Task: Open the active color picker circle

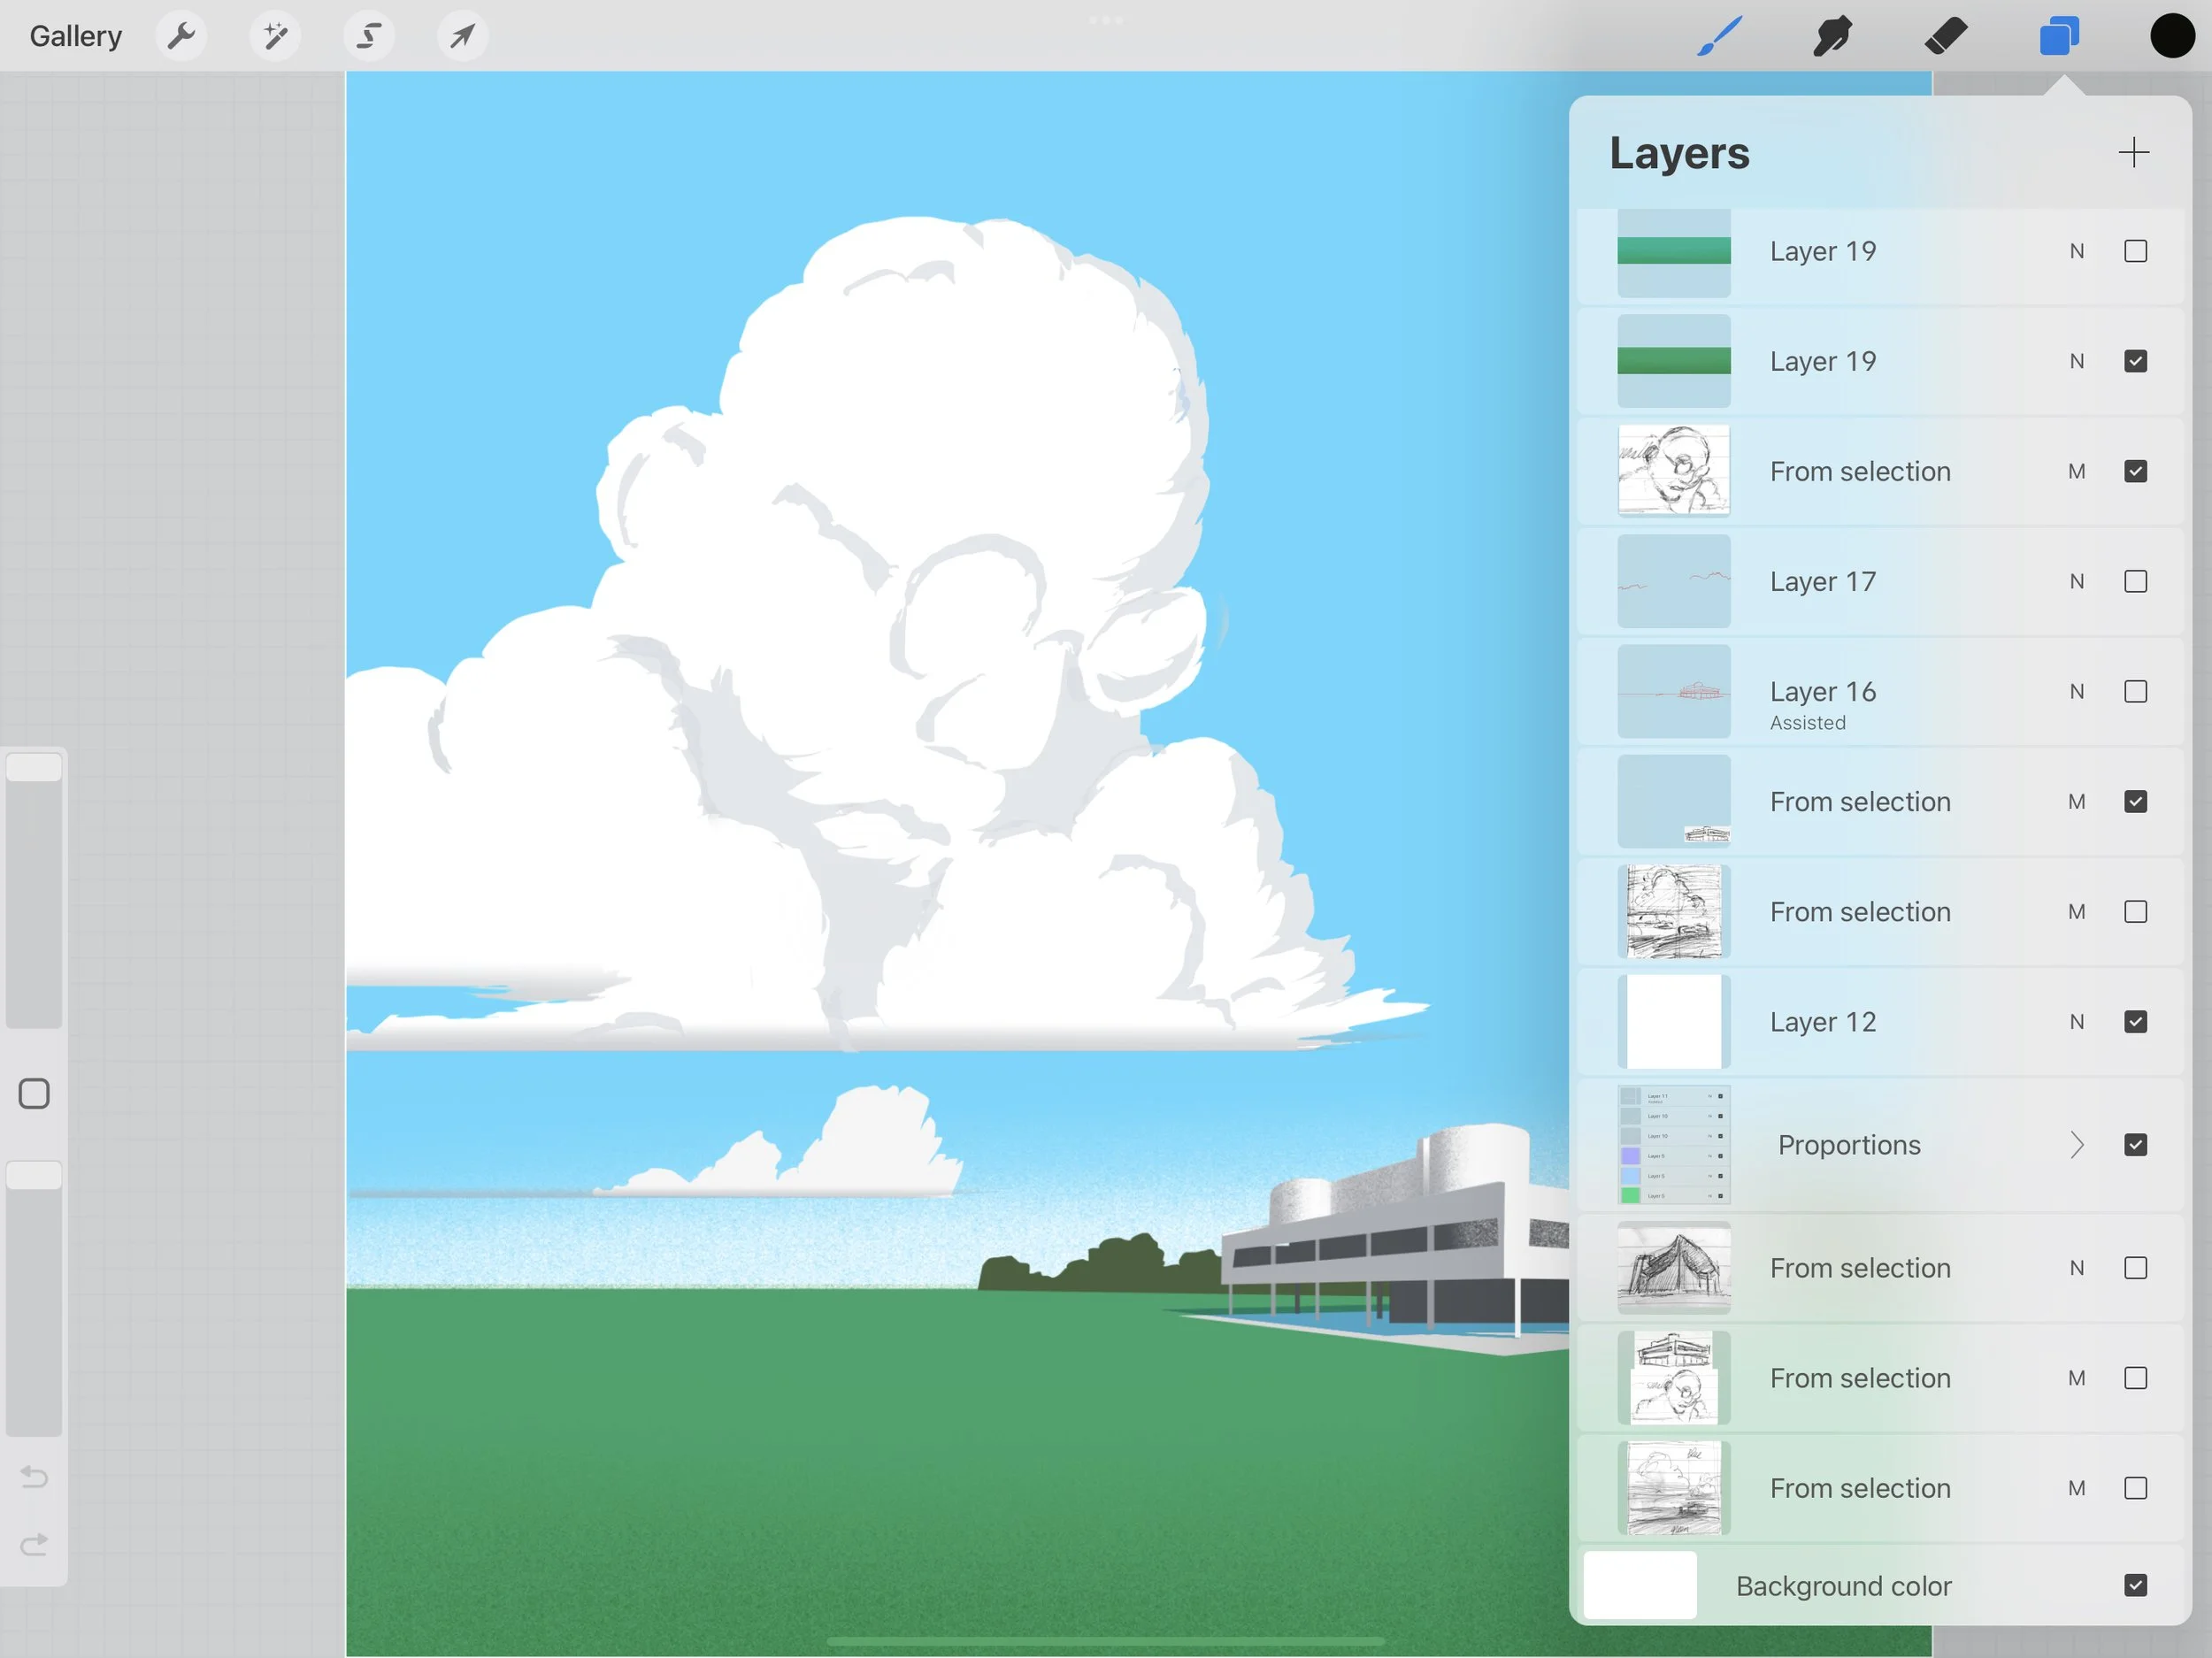Action: pyautogui.click(x=2170, y=35)
